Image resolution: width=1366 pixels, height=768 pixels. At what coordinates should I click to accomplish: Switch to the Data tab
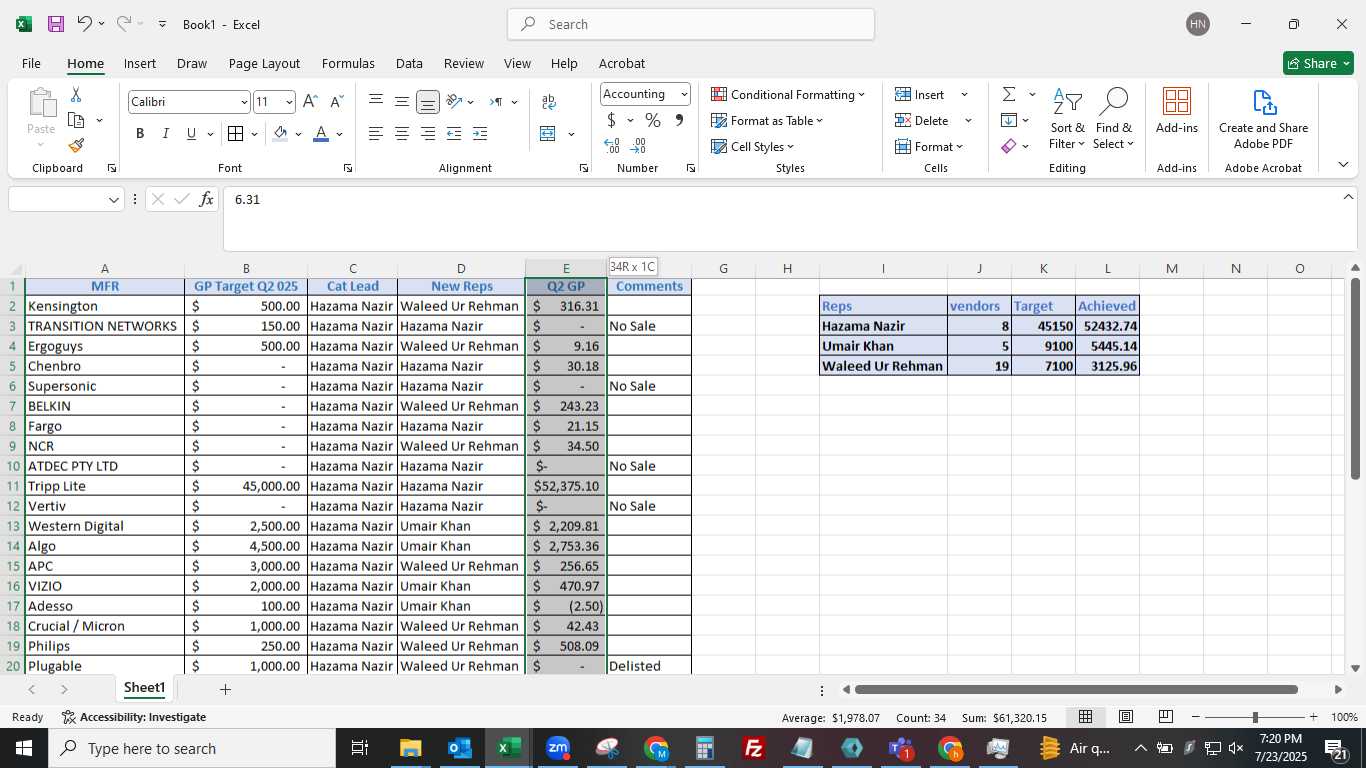pyautogui.click(x=409, y=63)
